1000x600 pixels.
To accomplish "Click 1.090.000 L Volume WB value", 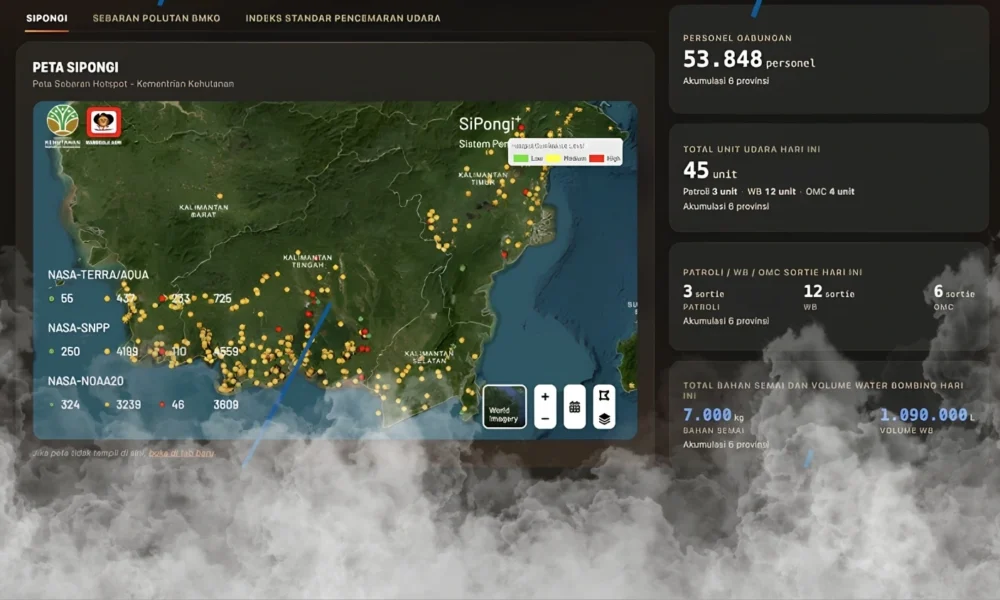I will 927,415.
